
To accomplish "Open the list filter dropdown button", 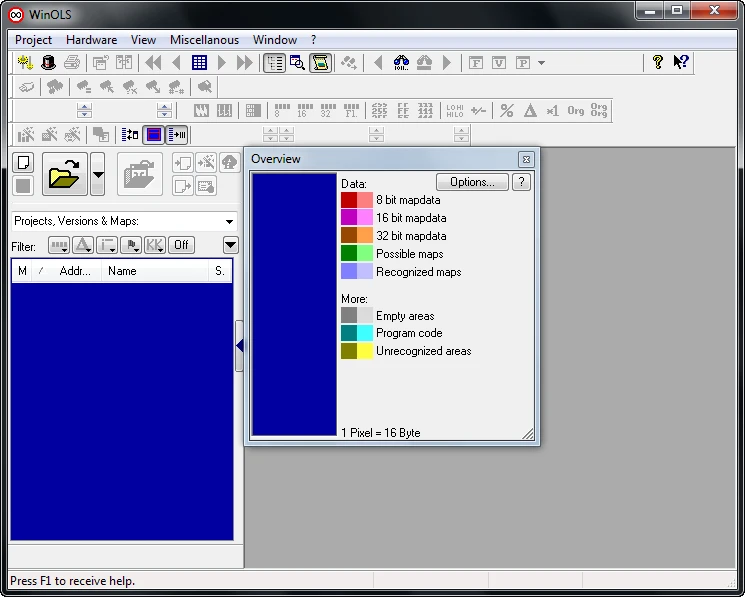I will [107, 245].
